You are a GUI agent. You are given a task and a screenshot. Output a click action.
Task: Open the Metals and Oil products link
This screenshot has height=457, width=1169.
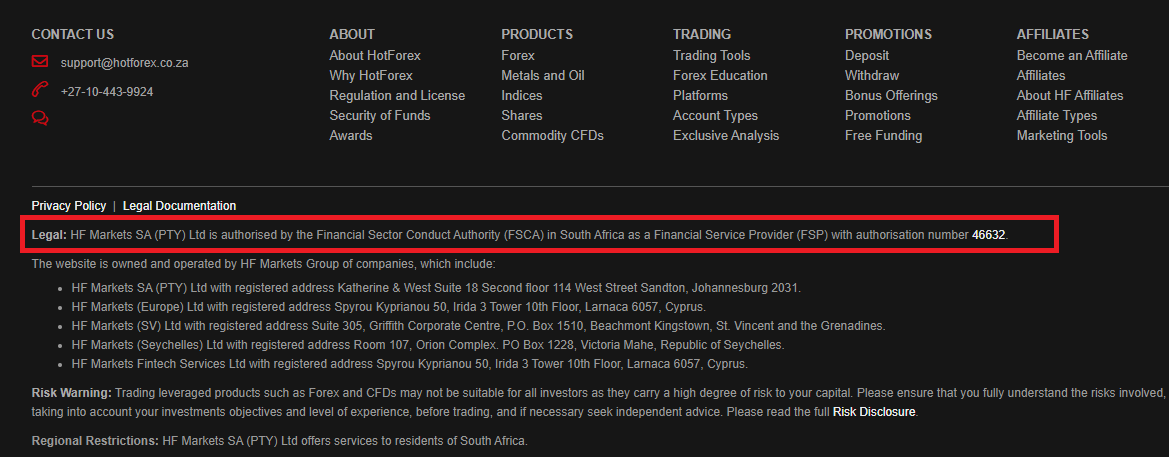543,75
